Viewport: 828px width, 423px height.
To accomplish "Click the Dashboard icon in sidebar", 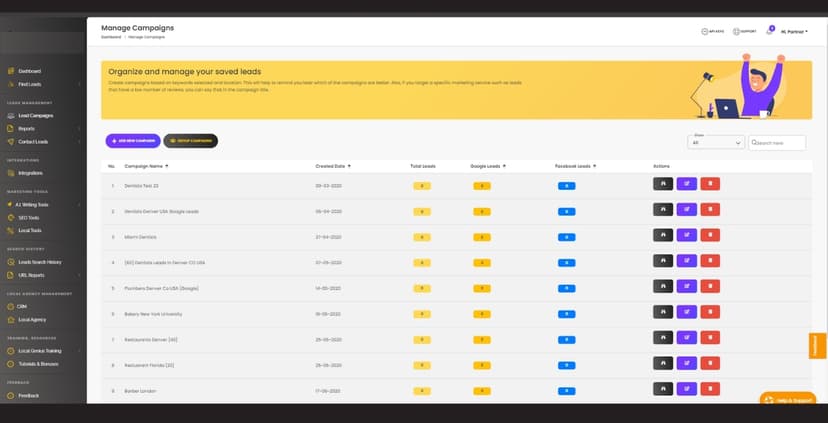I will tap(11, 71).
